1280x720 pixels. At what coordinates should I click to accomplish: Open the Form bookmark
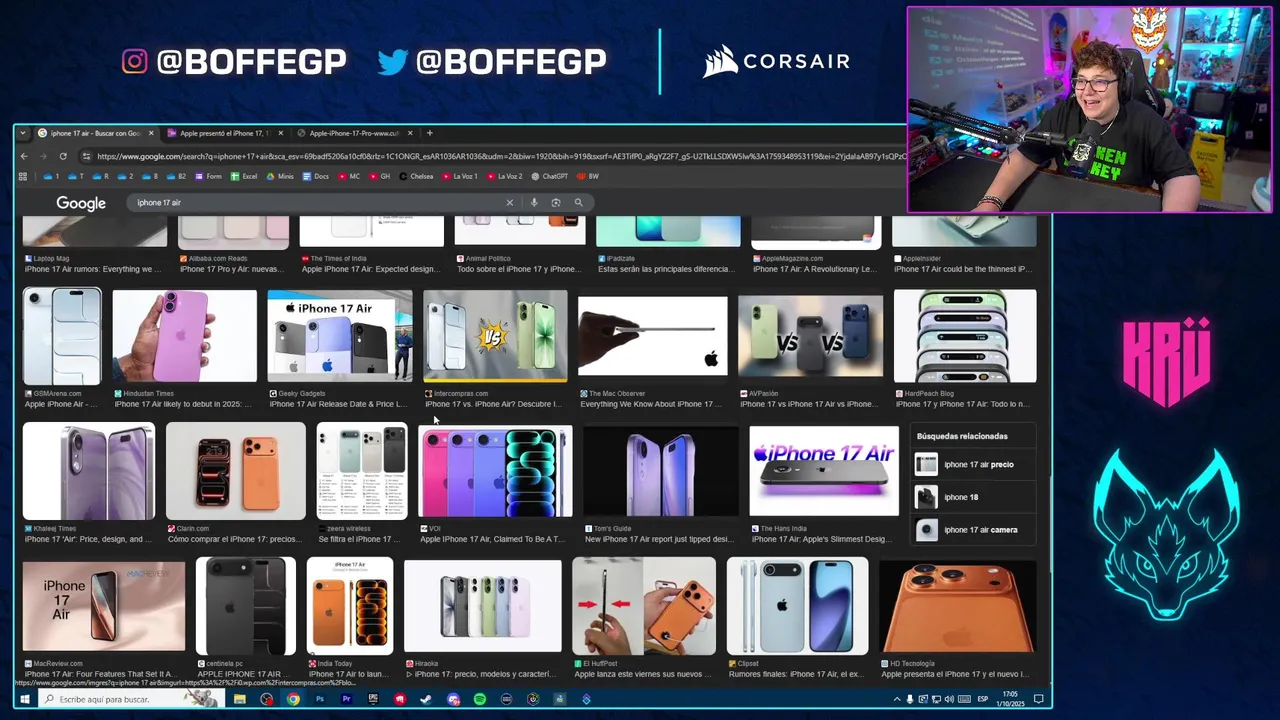click(209, 176)
